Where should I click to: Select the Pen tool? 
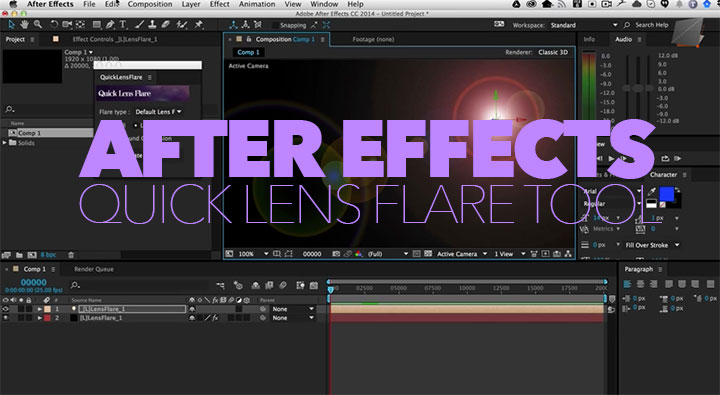(110, 24)
